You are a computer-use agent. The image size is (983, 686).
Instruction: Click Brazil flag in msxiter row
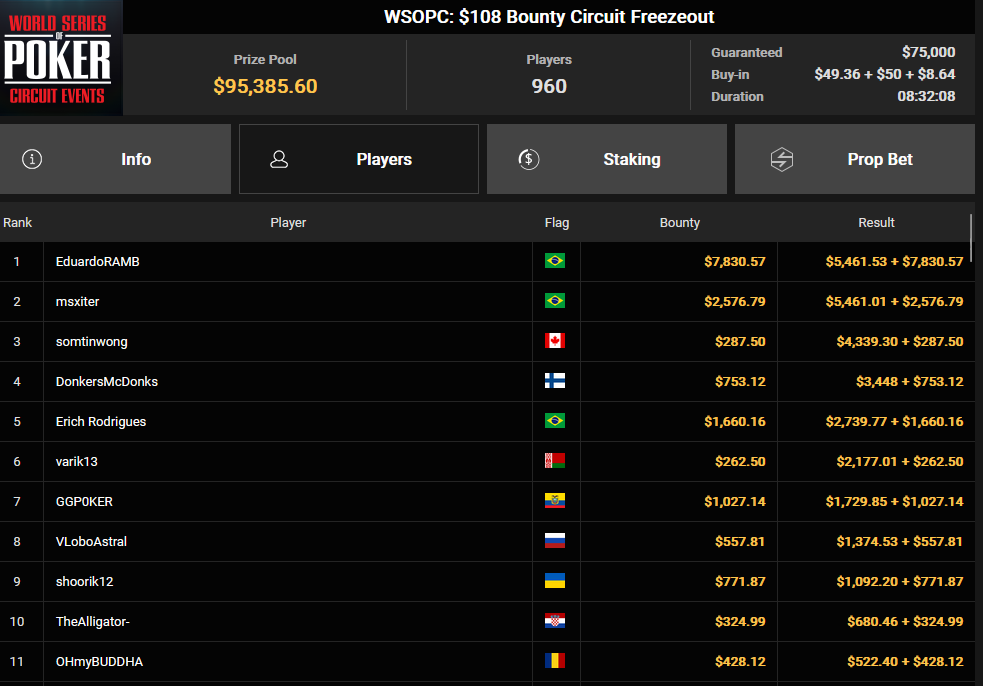[555, 301]
